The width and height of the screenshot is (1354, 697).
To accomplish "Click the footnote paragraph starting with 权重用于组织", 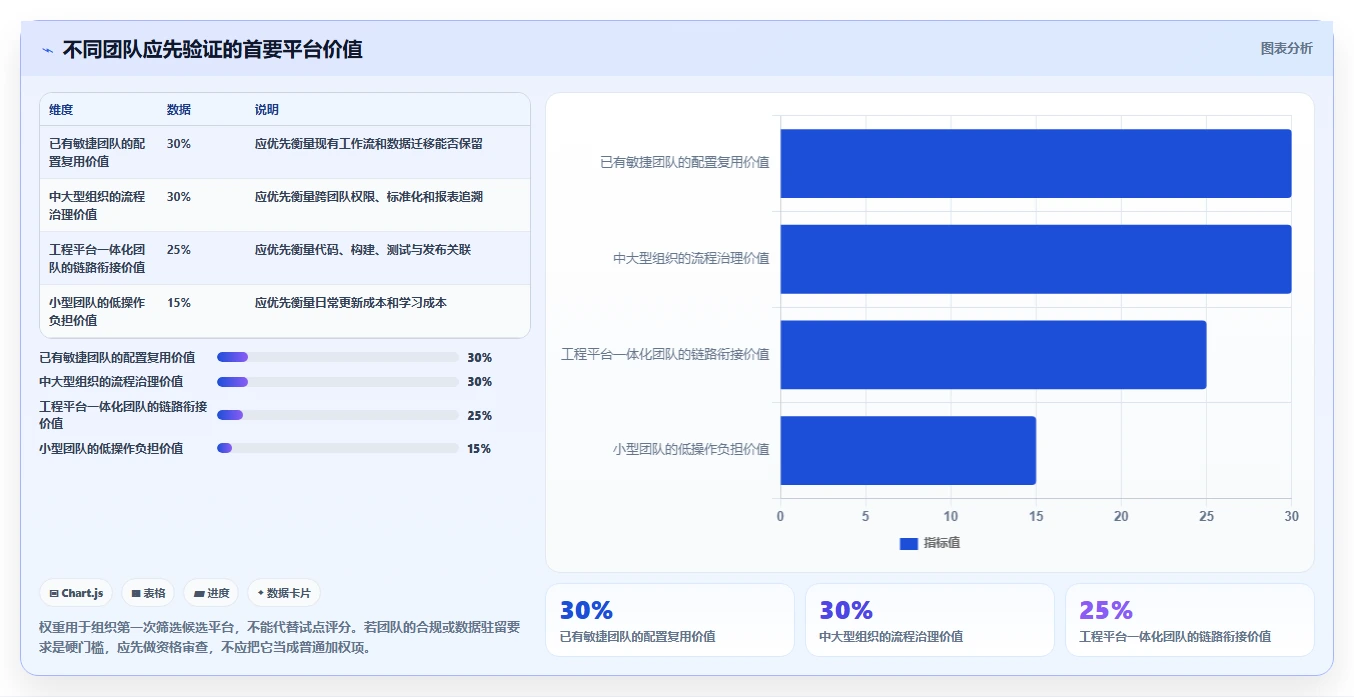I will tap(280, 637).
